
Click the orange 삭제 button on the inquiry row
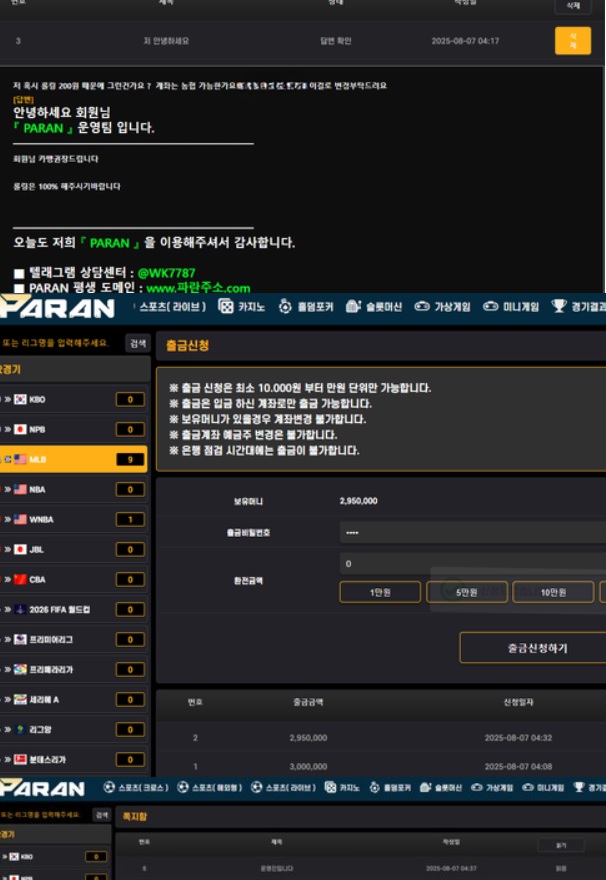click(x=572, y=40)
